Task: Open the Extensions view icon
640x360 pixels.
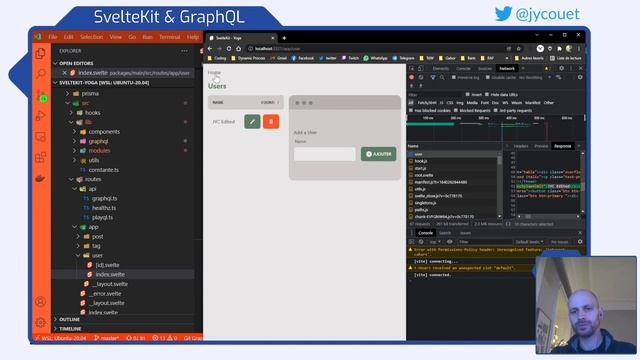Action: point(40,158)
